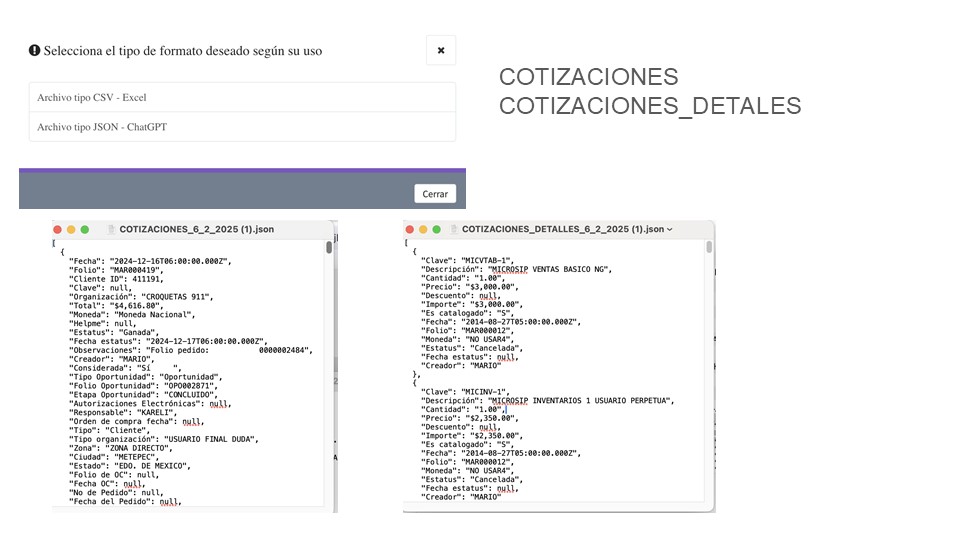This screenshot has height=540, width=960.
Task: Click the COTIZACIONES_DETALLES heading text on the slide
Action: 649,105
